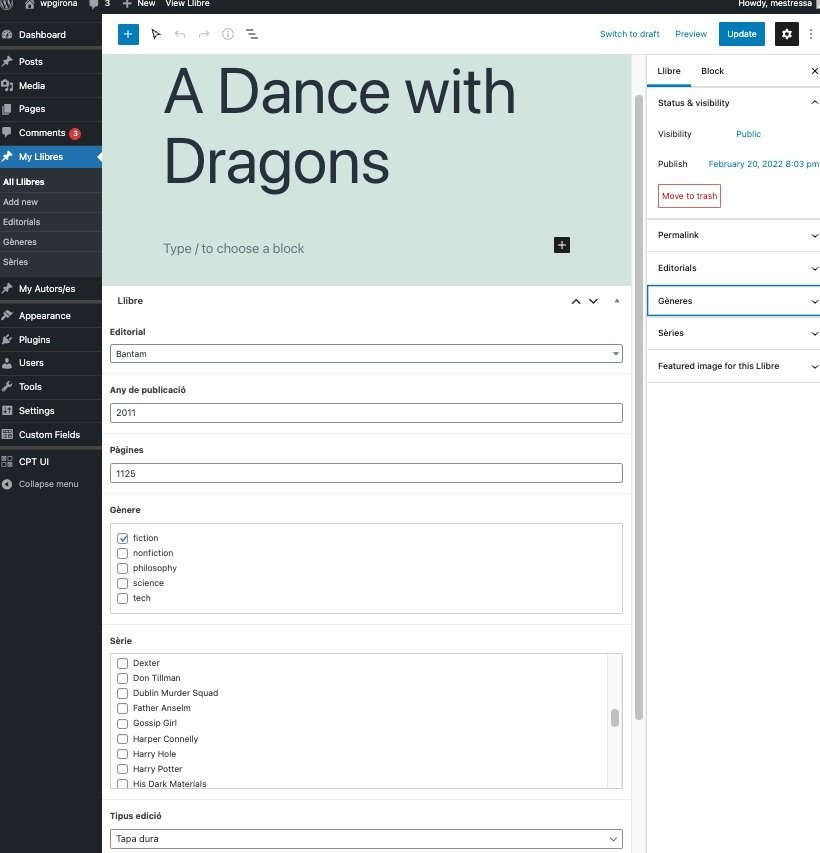820x853 pixels.
Task: Check the tech genre checkbox
Action: point(122,598)
